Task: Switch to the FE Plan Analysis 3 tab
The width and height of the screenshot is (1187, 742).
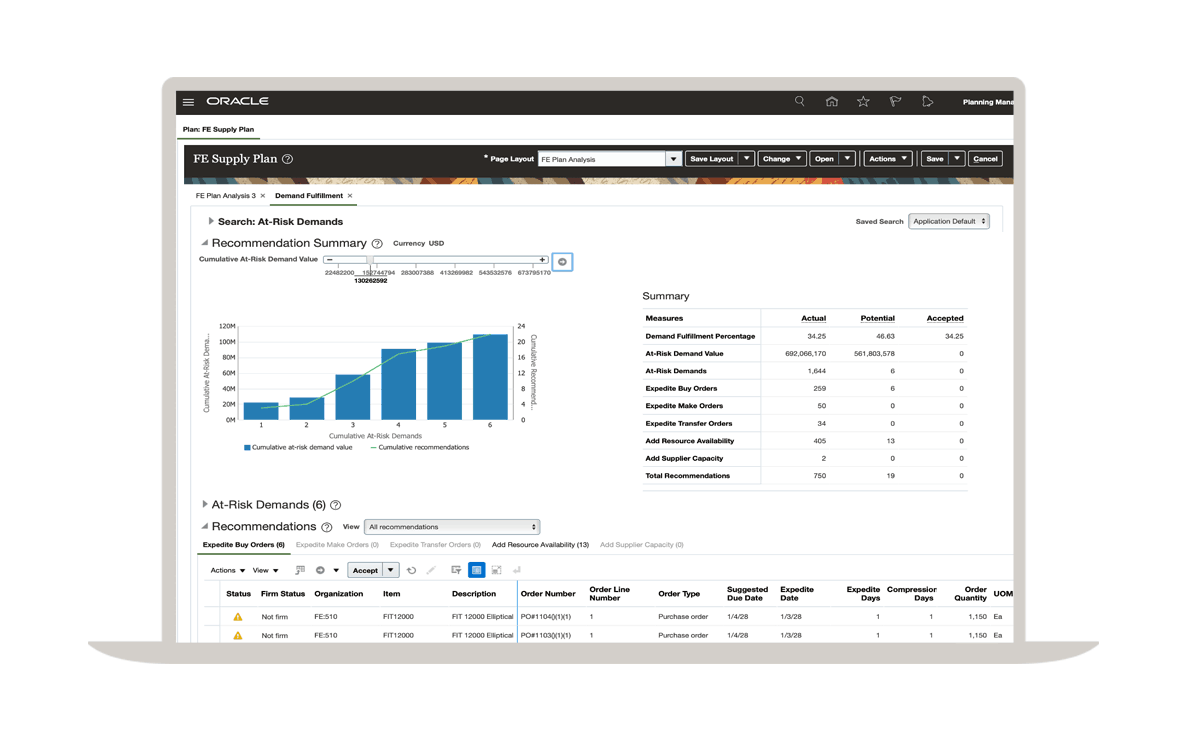Action: (x=225, y=196)
